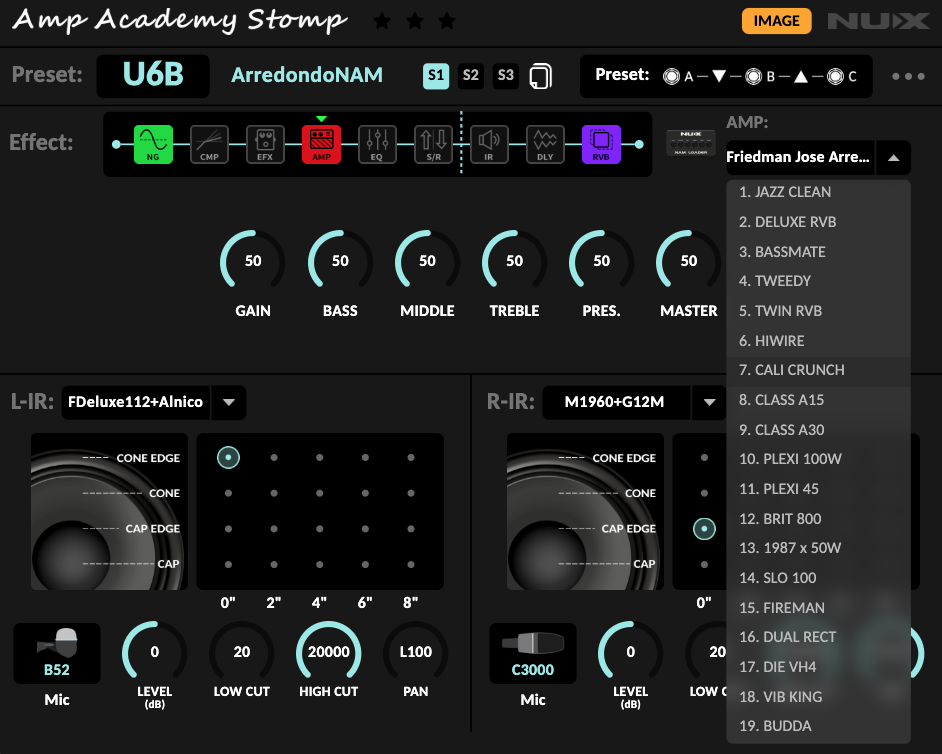
Task: Click the M1960+G12M IR name
Action: coord(615,402)
